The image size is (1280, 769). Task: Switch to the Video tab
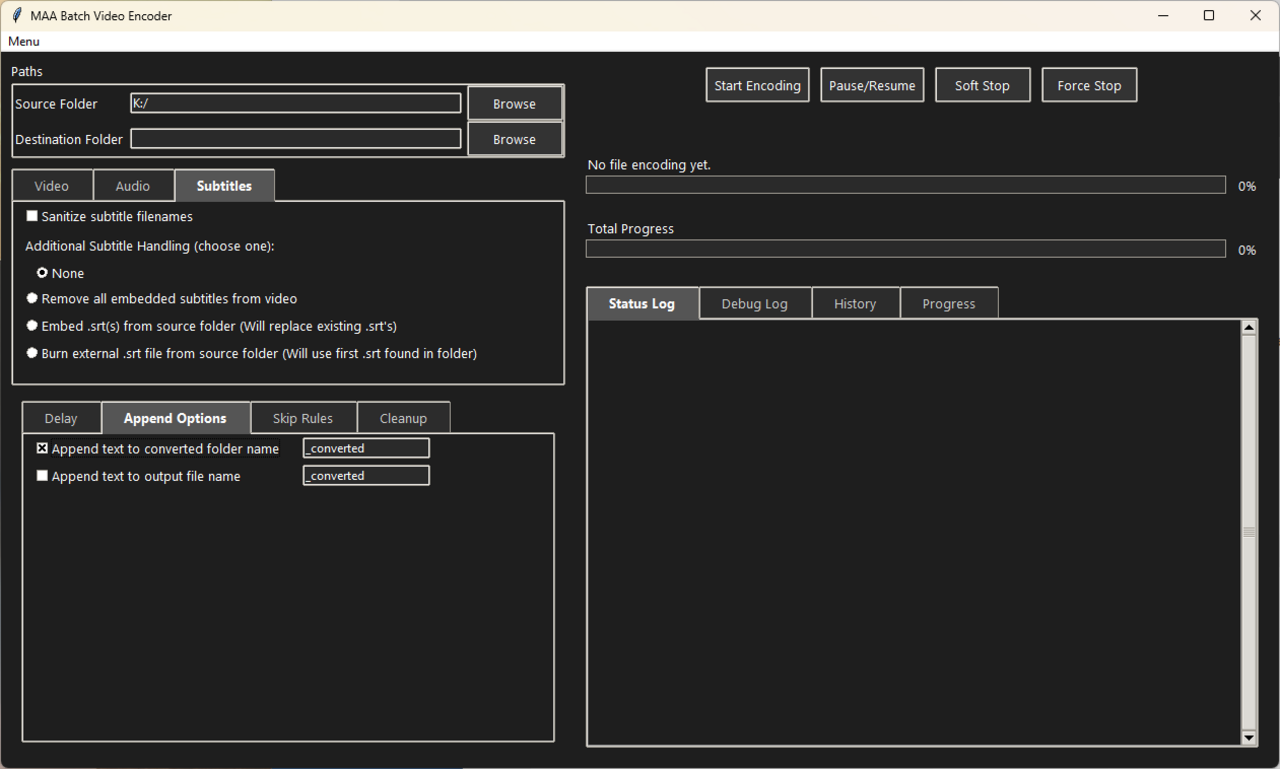[x=52, y=186]
